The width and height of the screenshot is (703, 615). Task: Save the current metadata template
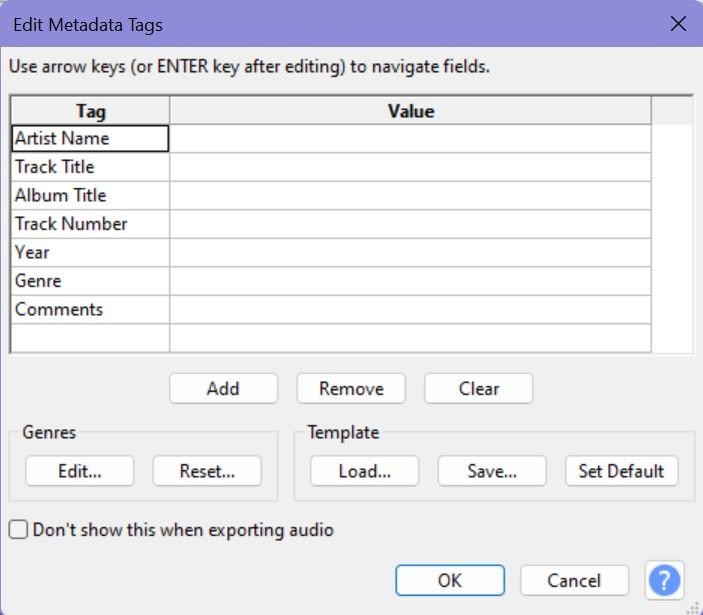[x=492, y=471]
